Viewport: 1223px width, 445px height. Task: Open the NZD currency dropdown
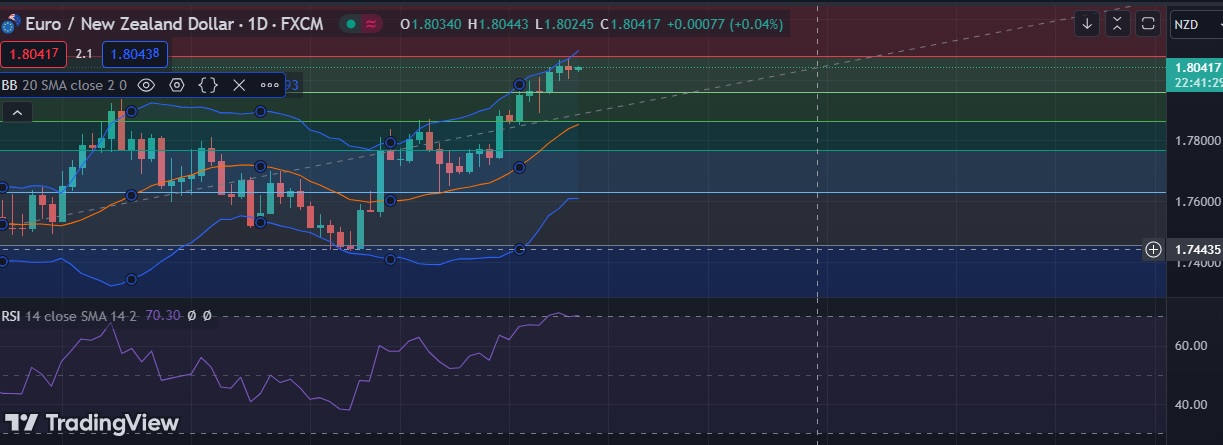coord(1195,24)
